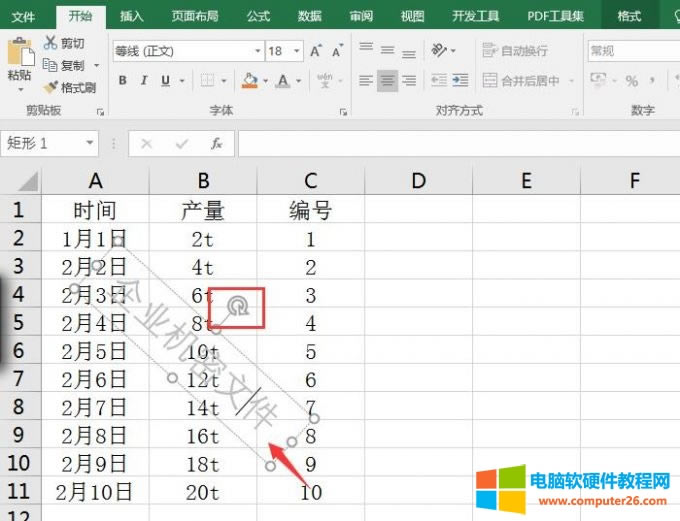680x521 pixels.
Task: Expand the Name Box dropdown
Action: point(90,144)
